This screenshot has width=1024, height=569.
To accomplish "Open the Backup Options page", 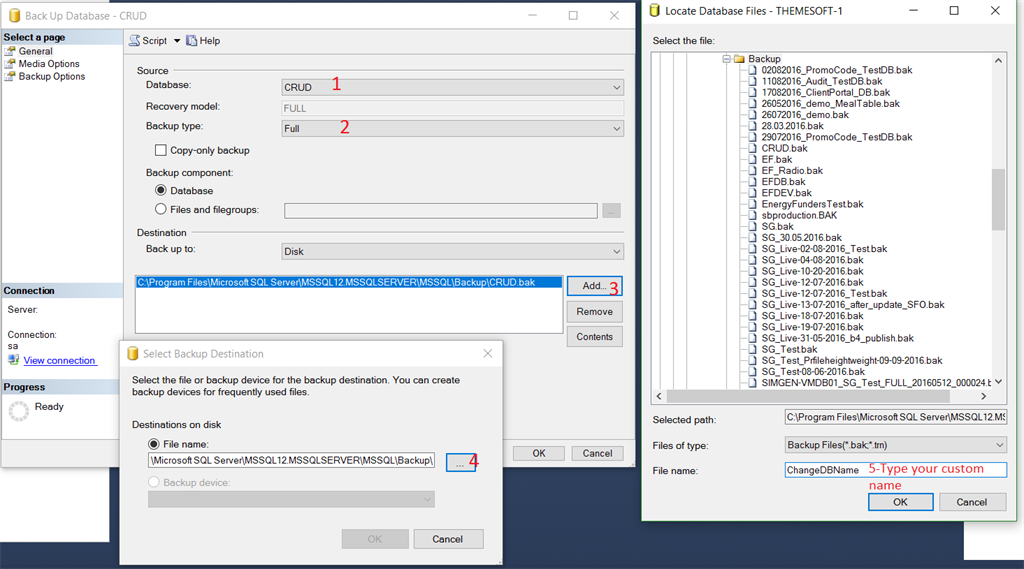I will click(52, 76).
